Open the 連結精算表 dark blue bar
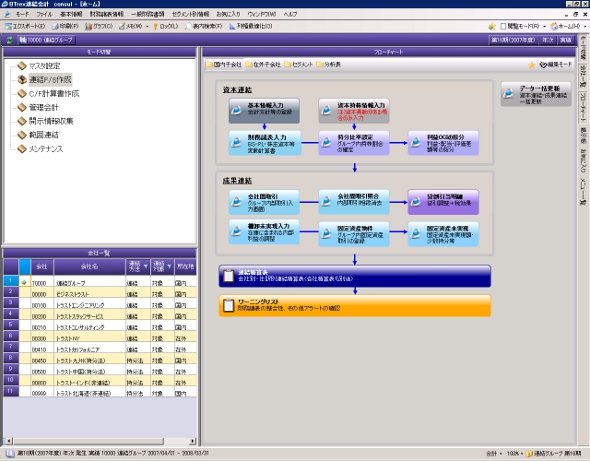Screen dimensions: 590x461 pyautogui.click(x=355, y=276)
